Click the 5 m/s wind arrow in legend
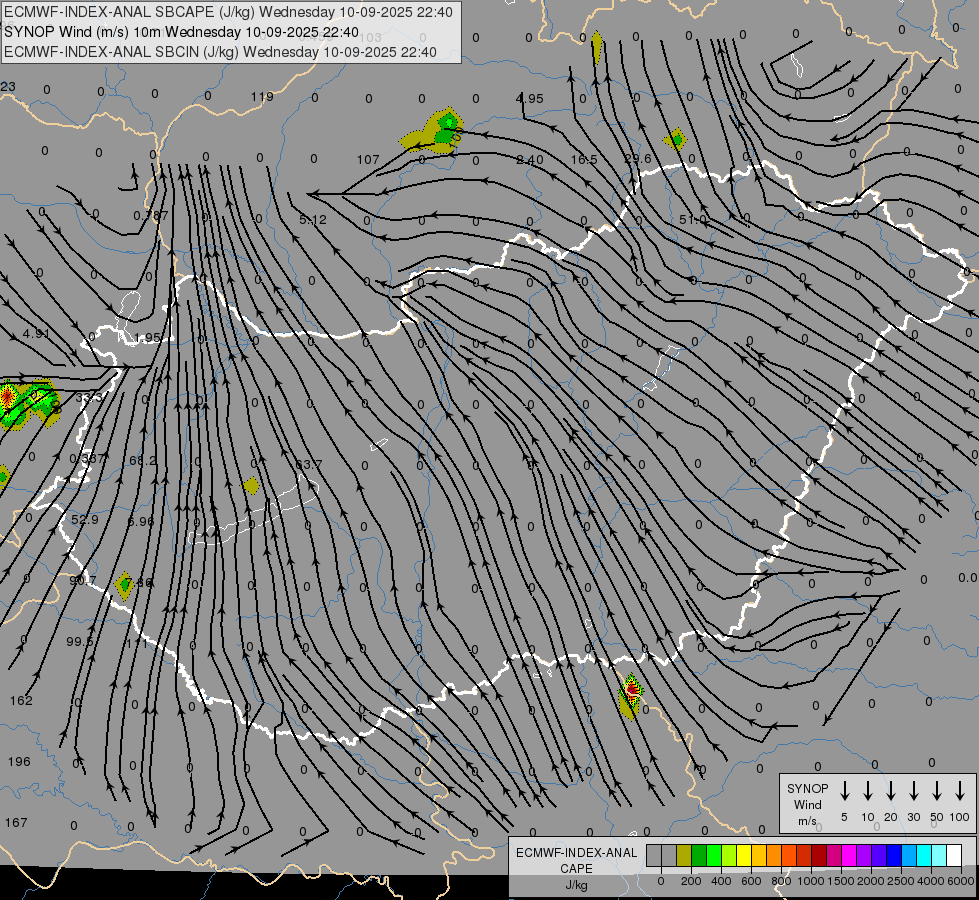Image resolution: width=979 pixels, height=900 pixels. coord(844,790)
